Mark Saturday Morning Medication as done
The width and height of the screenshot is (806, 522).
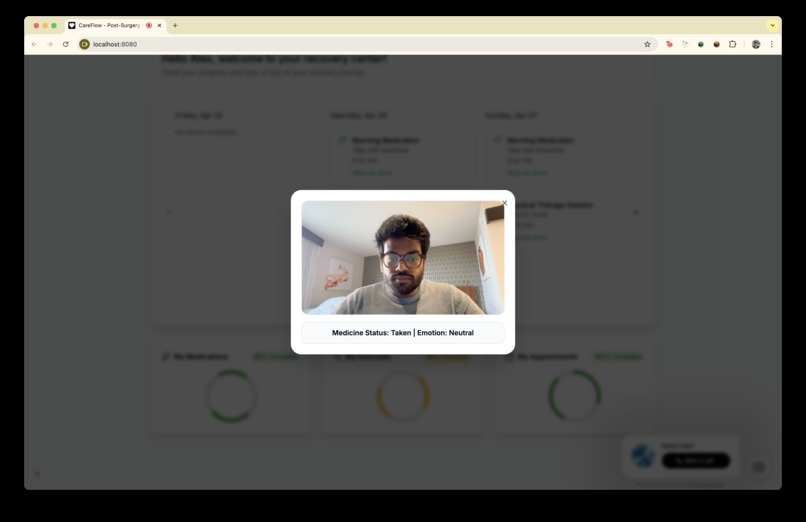[372, 173]
